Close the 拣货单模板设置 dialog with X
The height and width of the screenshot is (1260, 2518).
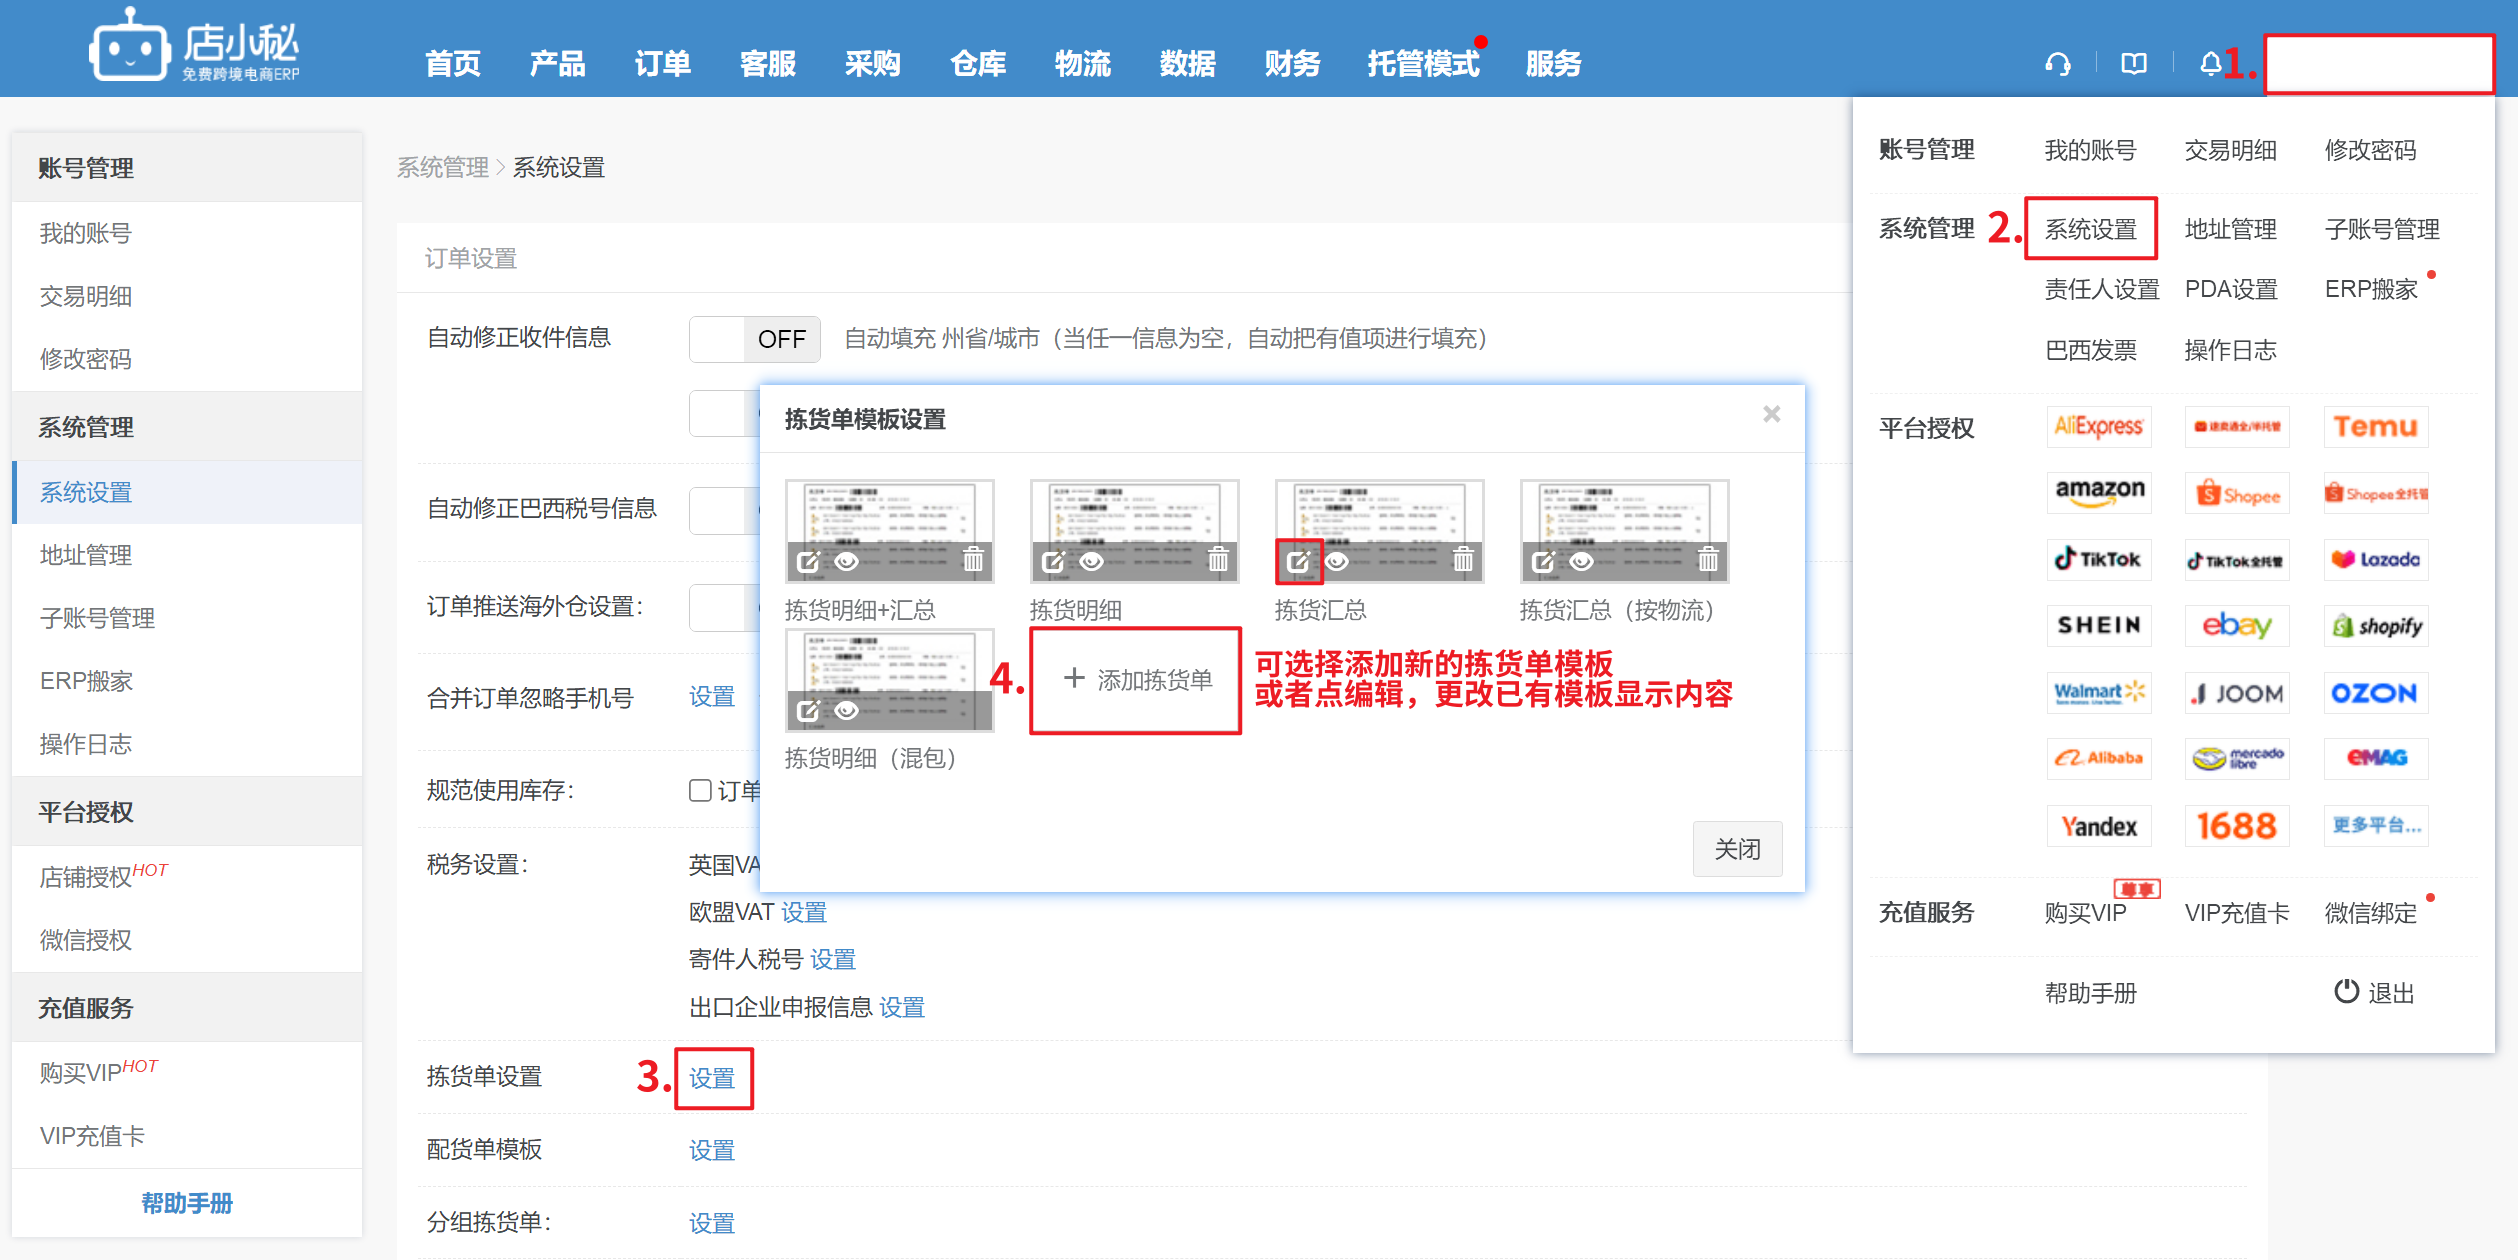(x=1771, y=414)
